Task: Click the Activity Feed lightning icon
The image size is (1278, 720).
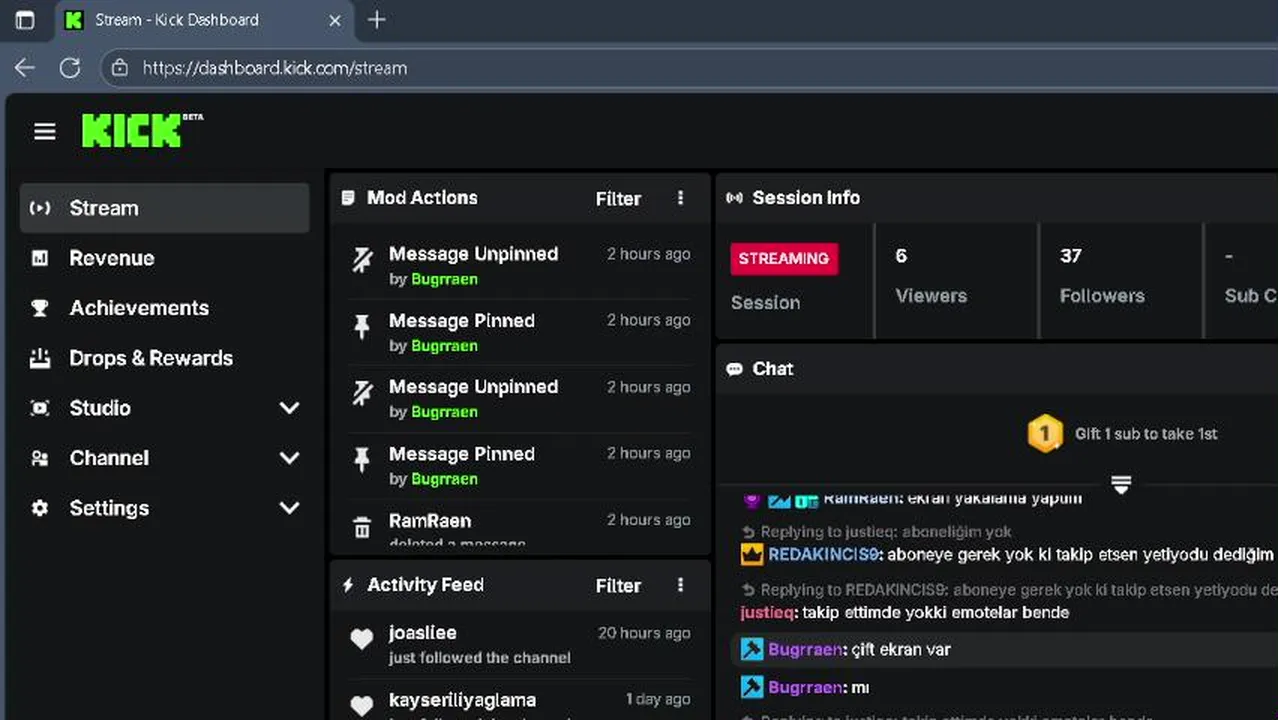Action: point(348,585)
